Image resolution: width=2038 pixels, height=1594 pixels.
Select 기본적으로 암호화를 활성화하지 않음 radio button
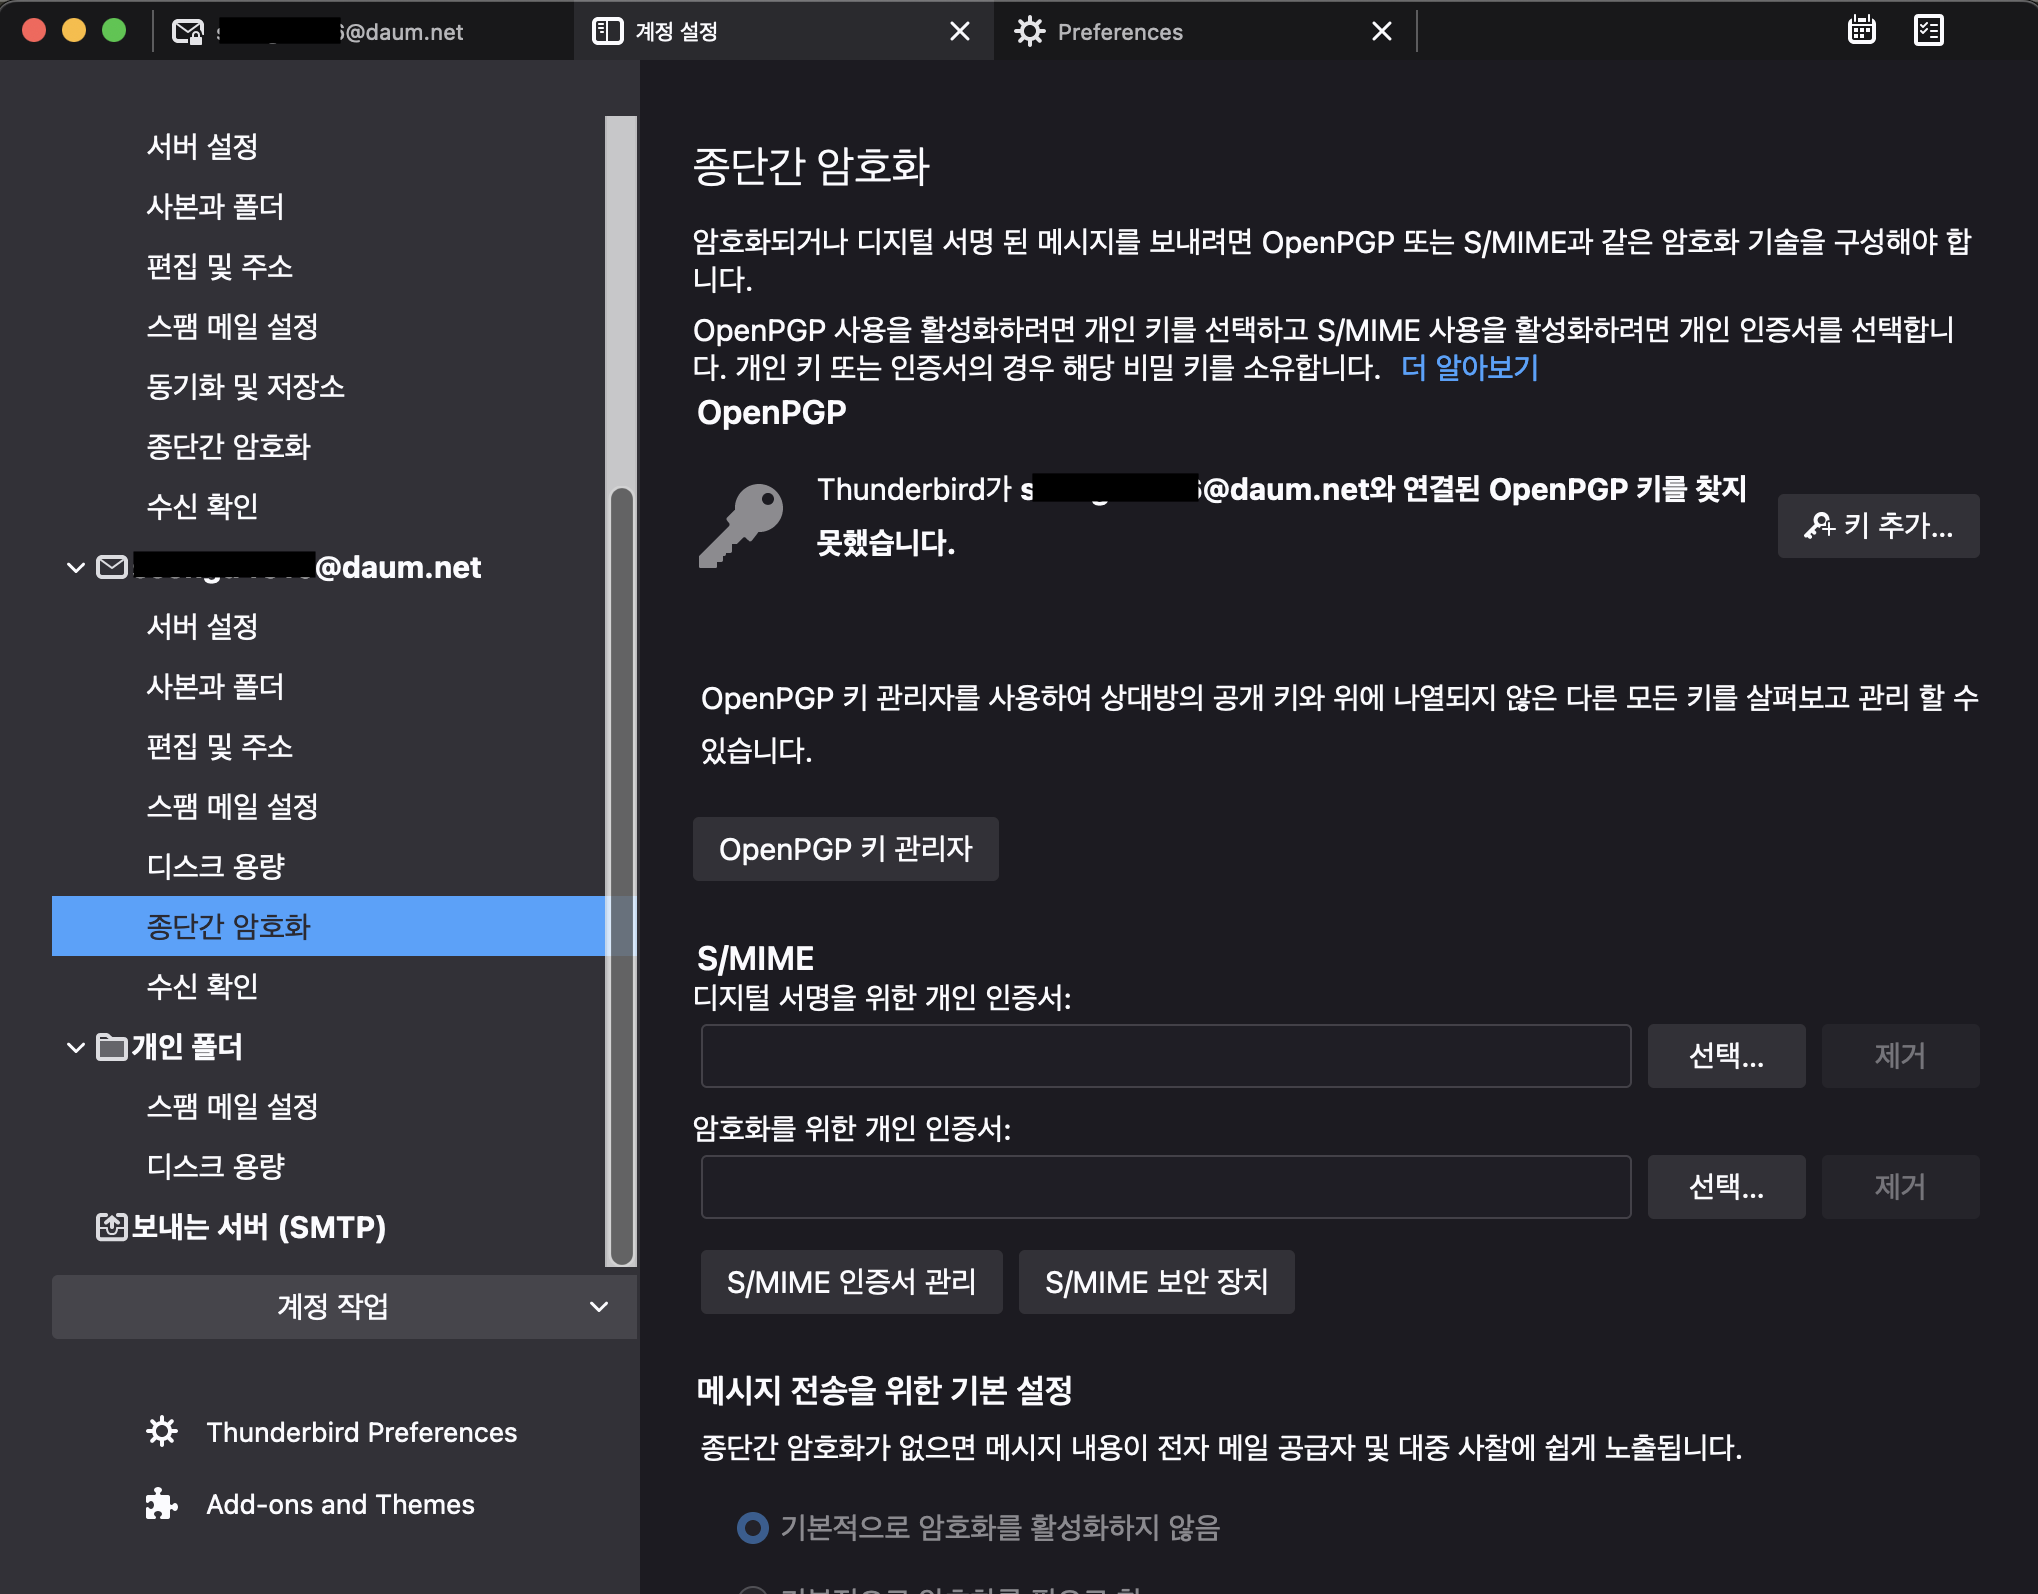coord(752,1527)
